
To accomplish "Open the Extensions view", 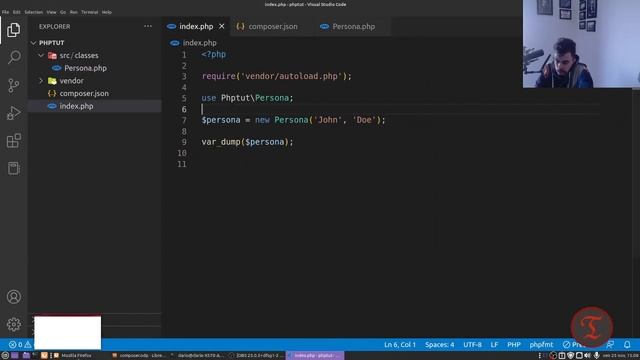I will click(x=13, y=141).
